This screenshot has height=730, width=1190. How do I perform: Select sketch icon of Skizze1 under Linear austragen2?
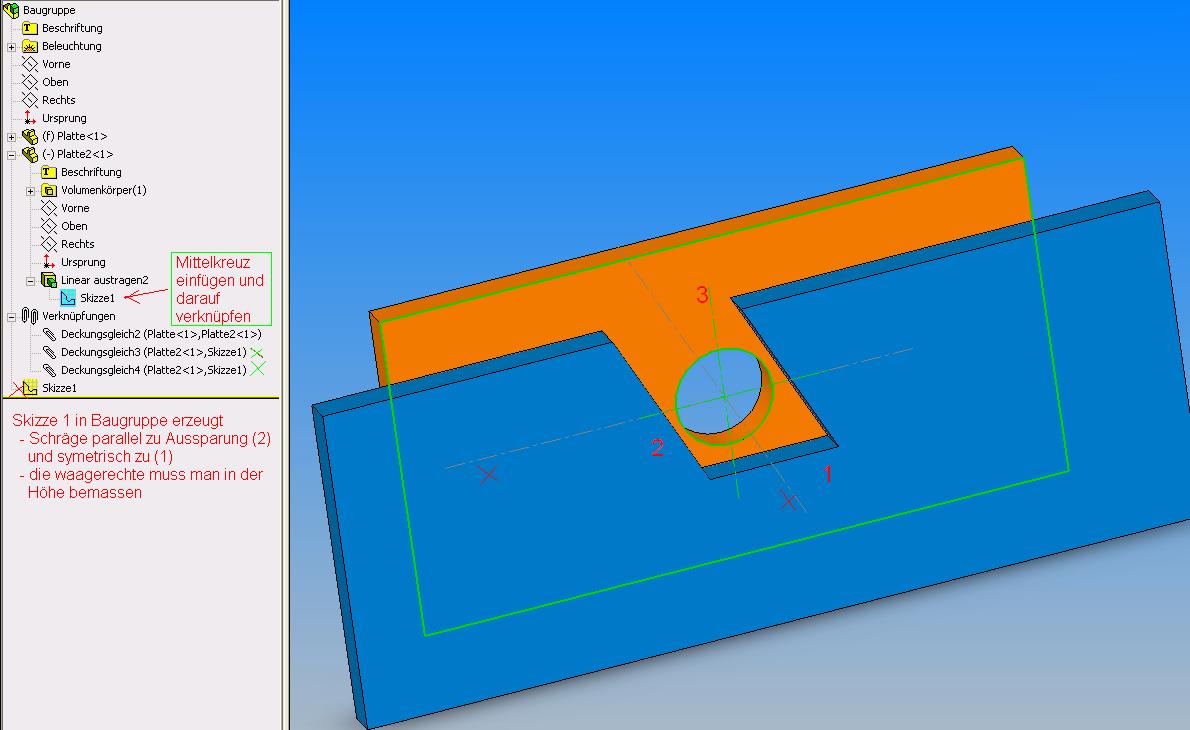68,298
